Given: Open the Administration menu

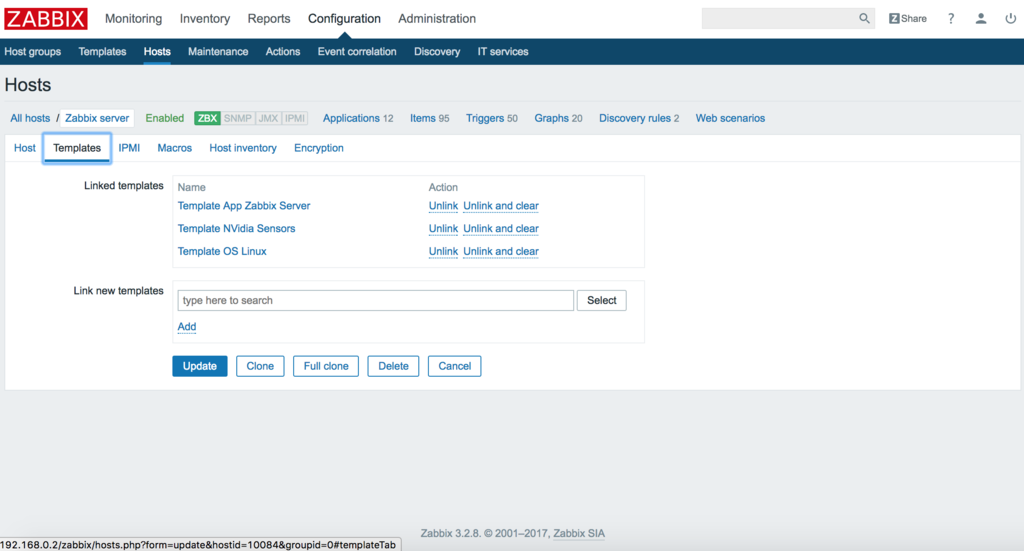Looking at the screenshot, I should pos(437,18).
